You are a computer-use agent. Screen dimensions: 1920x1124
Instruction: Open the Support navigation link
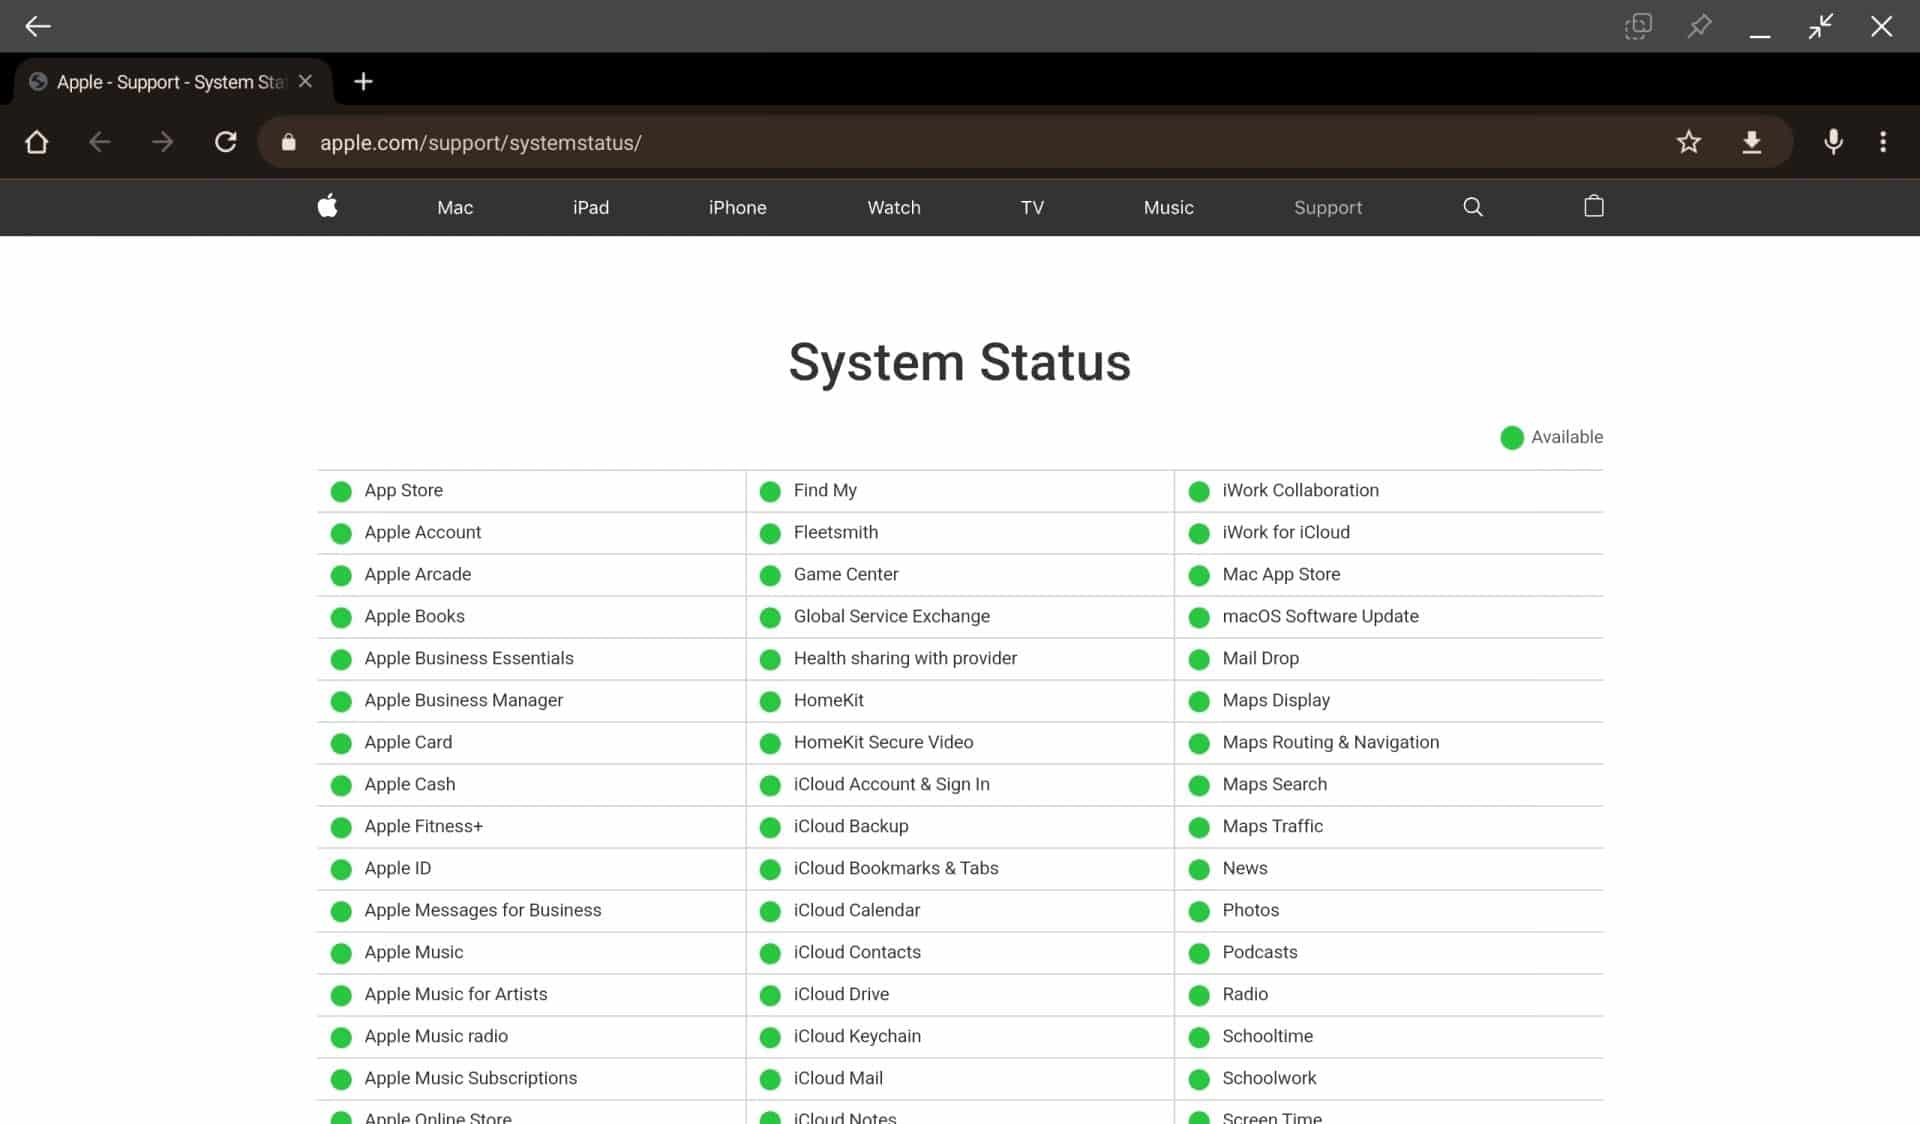point(1327,208)
